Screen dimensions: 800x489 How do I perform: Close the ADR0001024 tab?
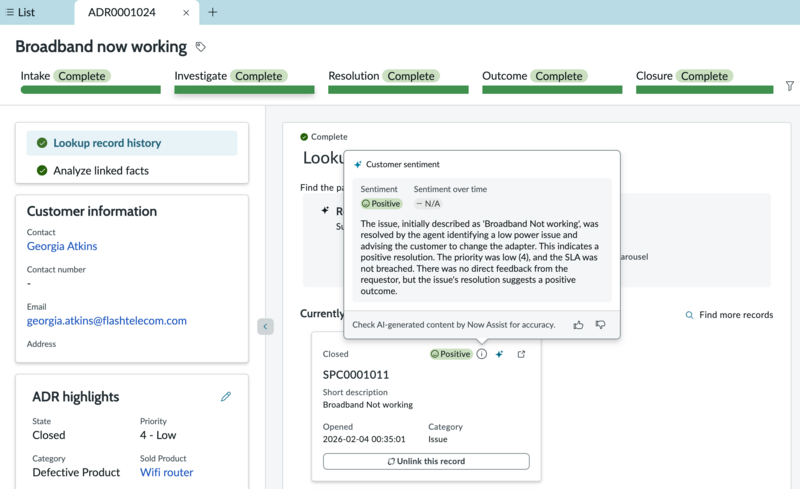click(186, 13)
